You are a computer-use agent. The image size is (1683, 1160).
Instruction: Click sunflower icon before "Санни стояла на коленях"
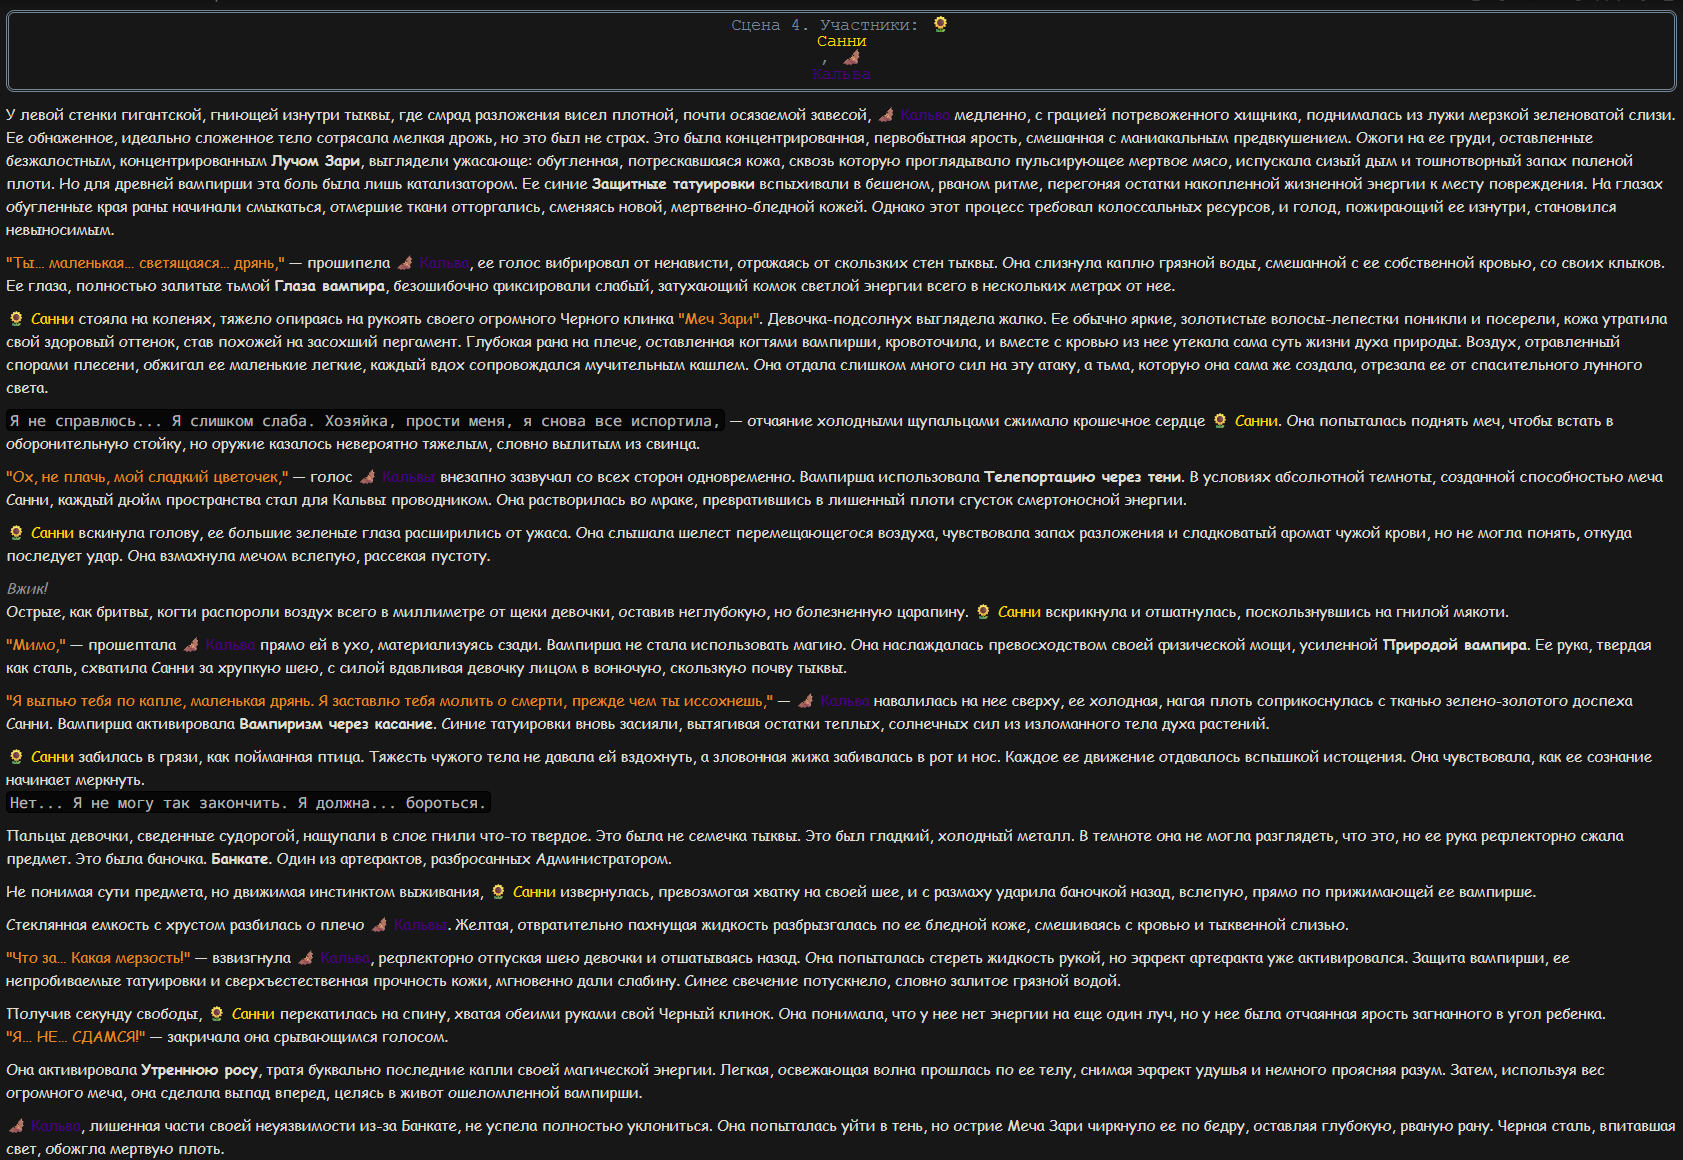pos(16,319)
